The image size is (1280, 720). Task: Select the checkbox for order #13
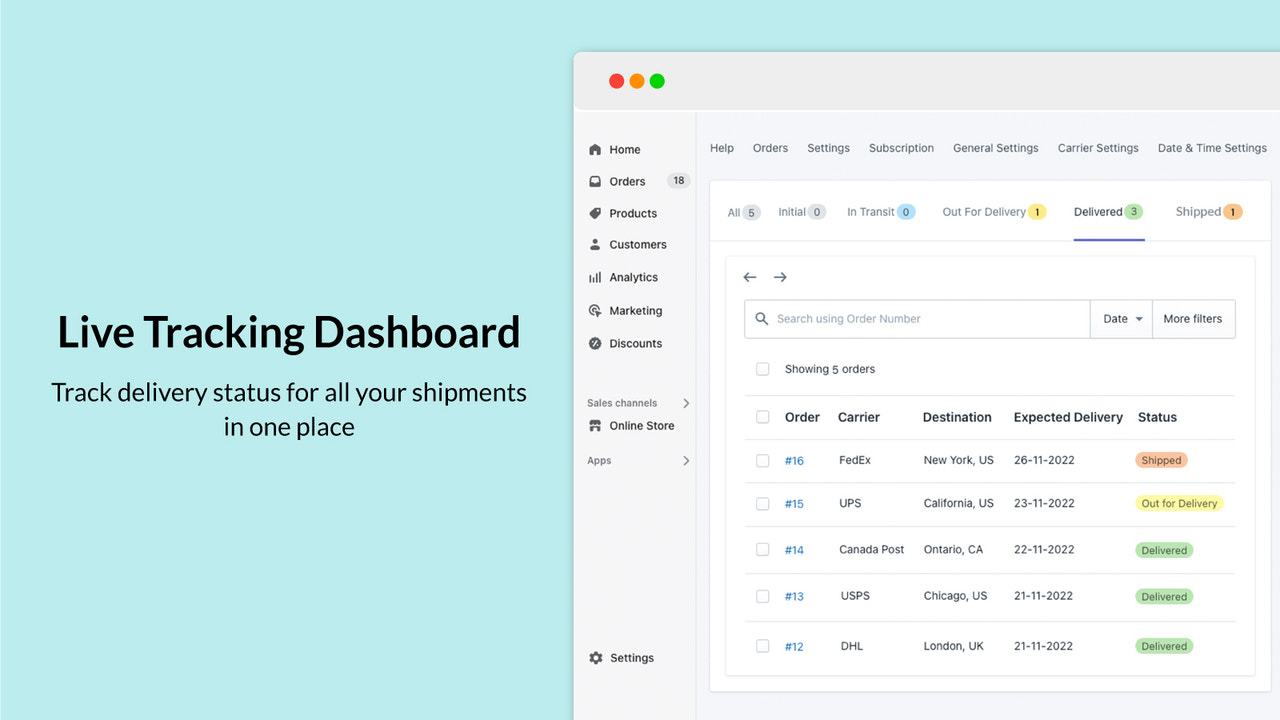(x=763, y=596)
